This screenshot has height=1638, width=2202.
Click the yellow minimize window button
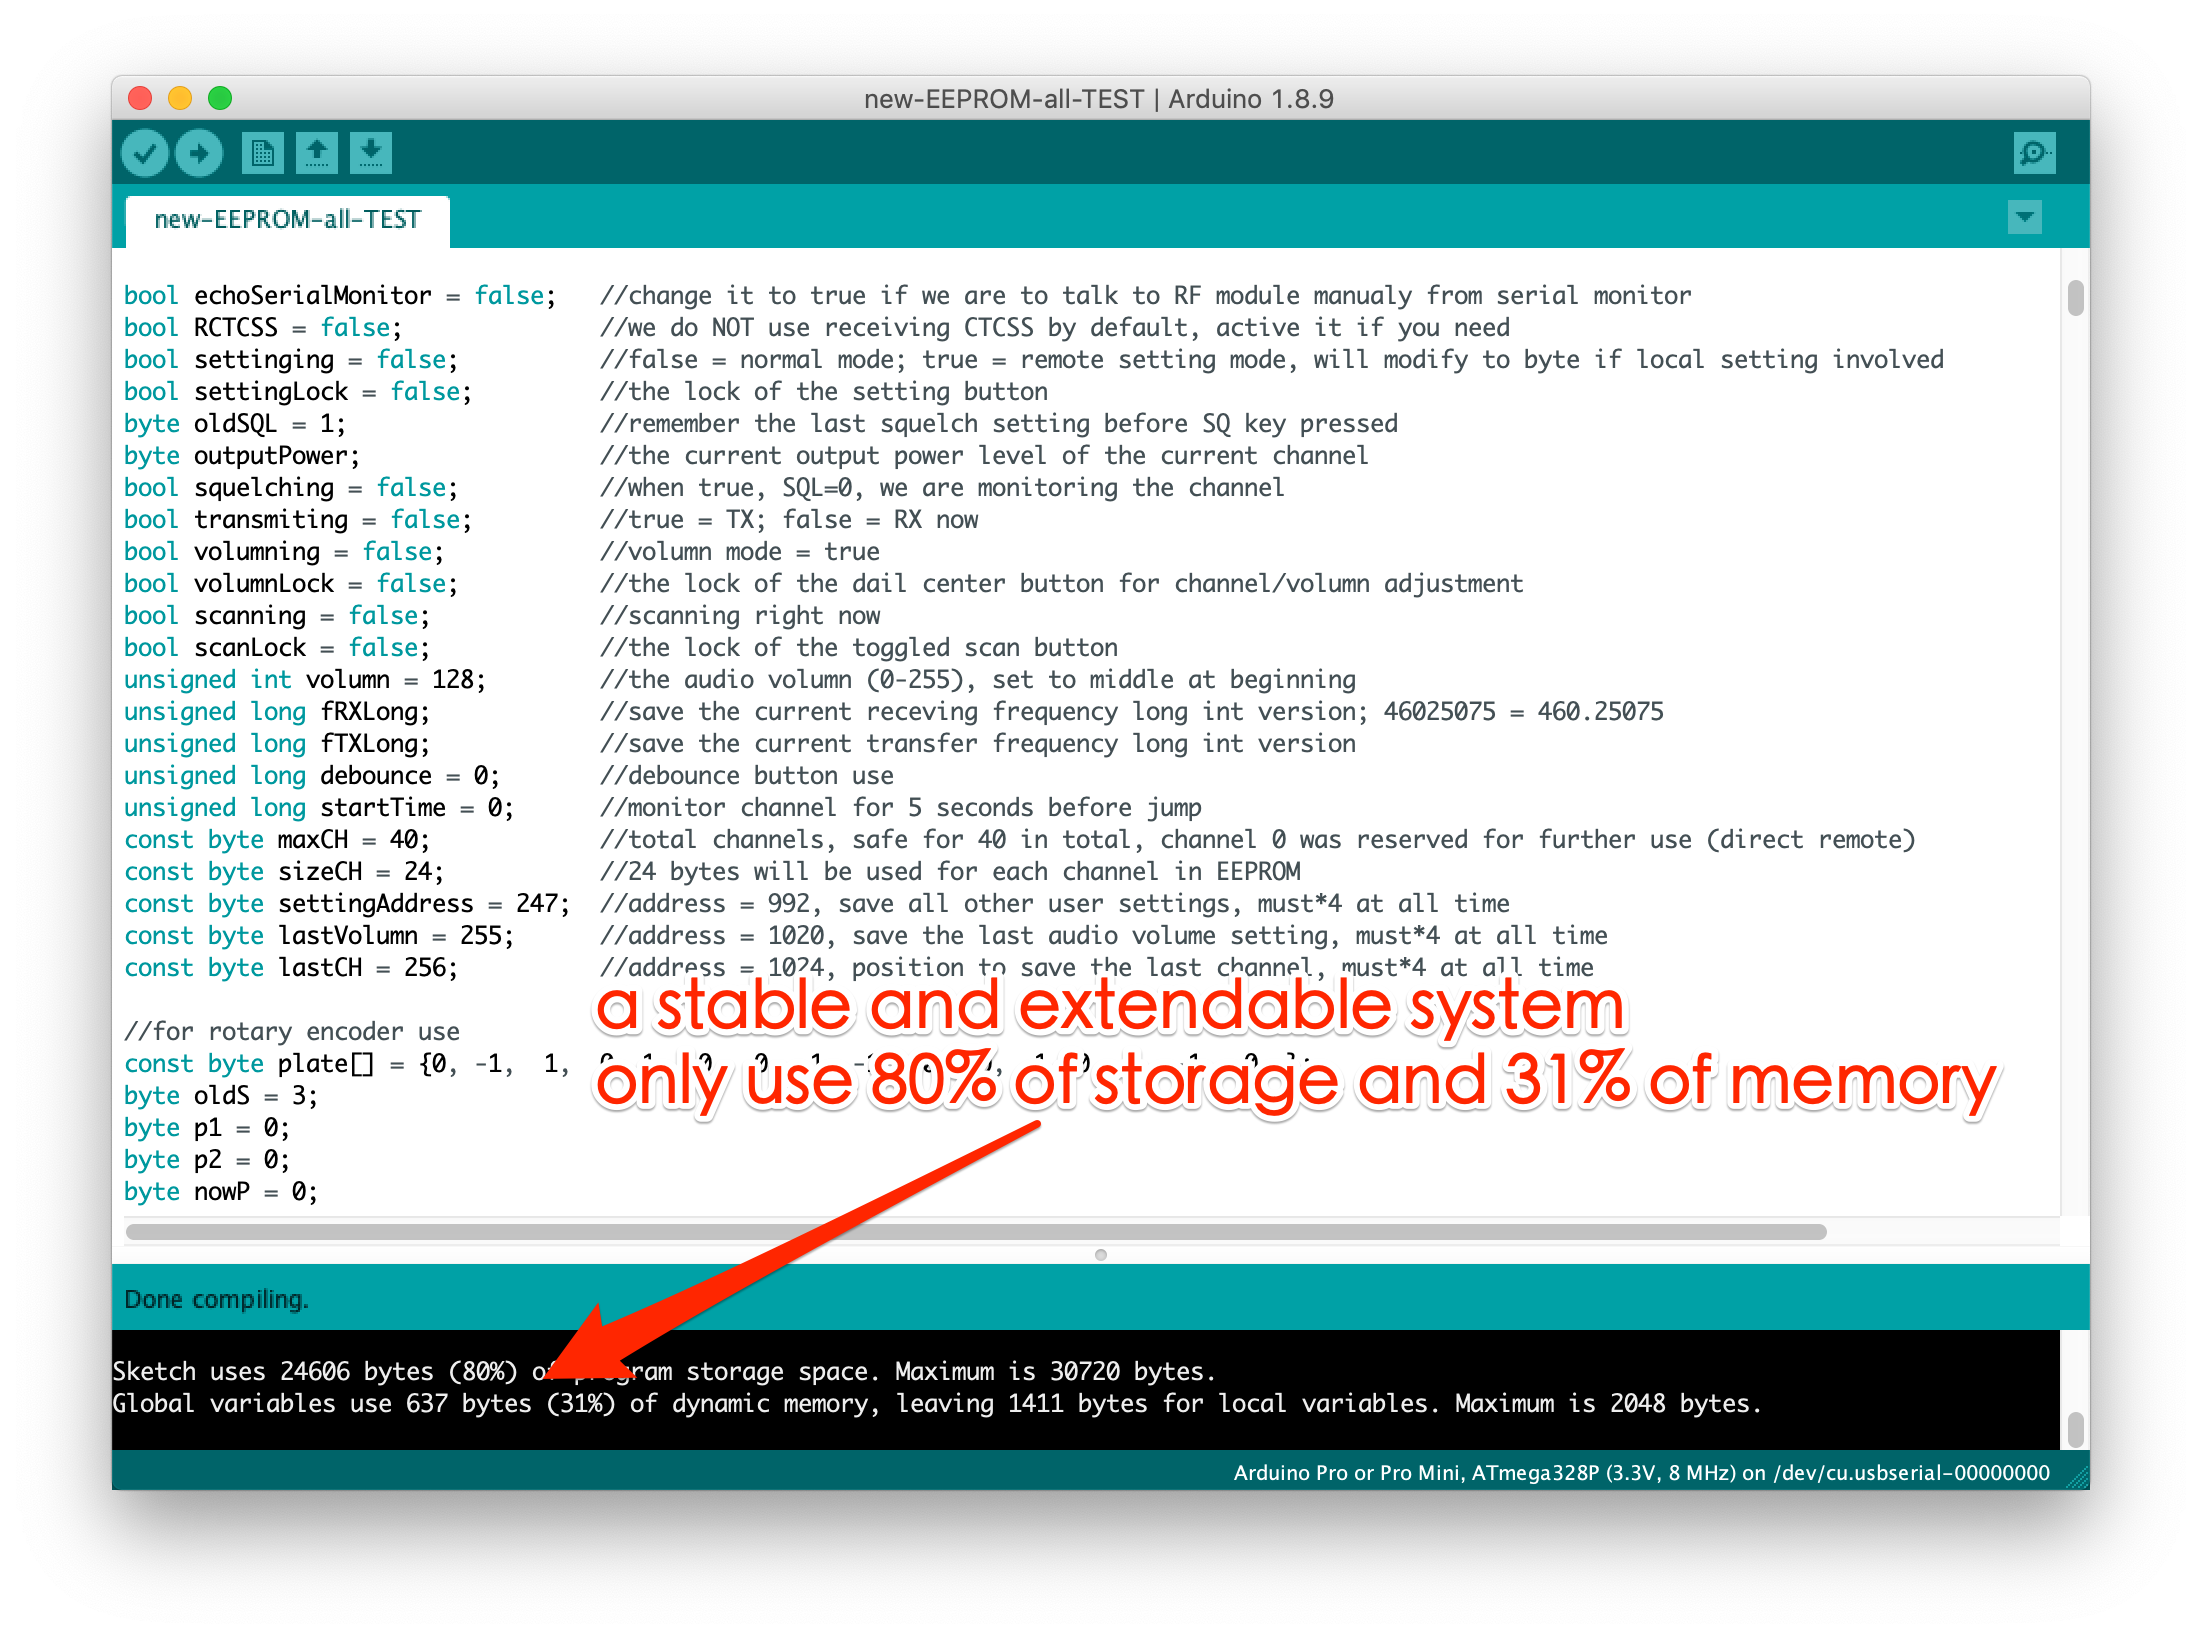(180, 98)
